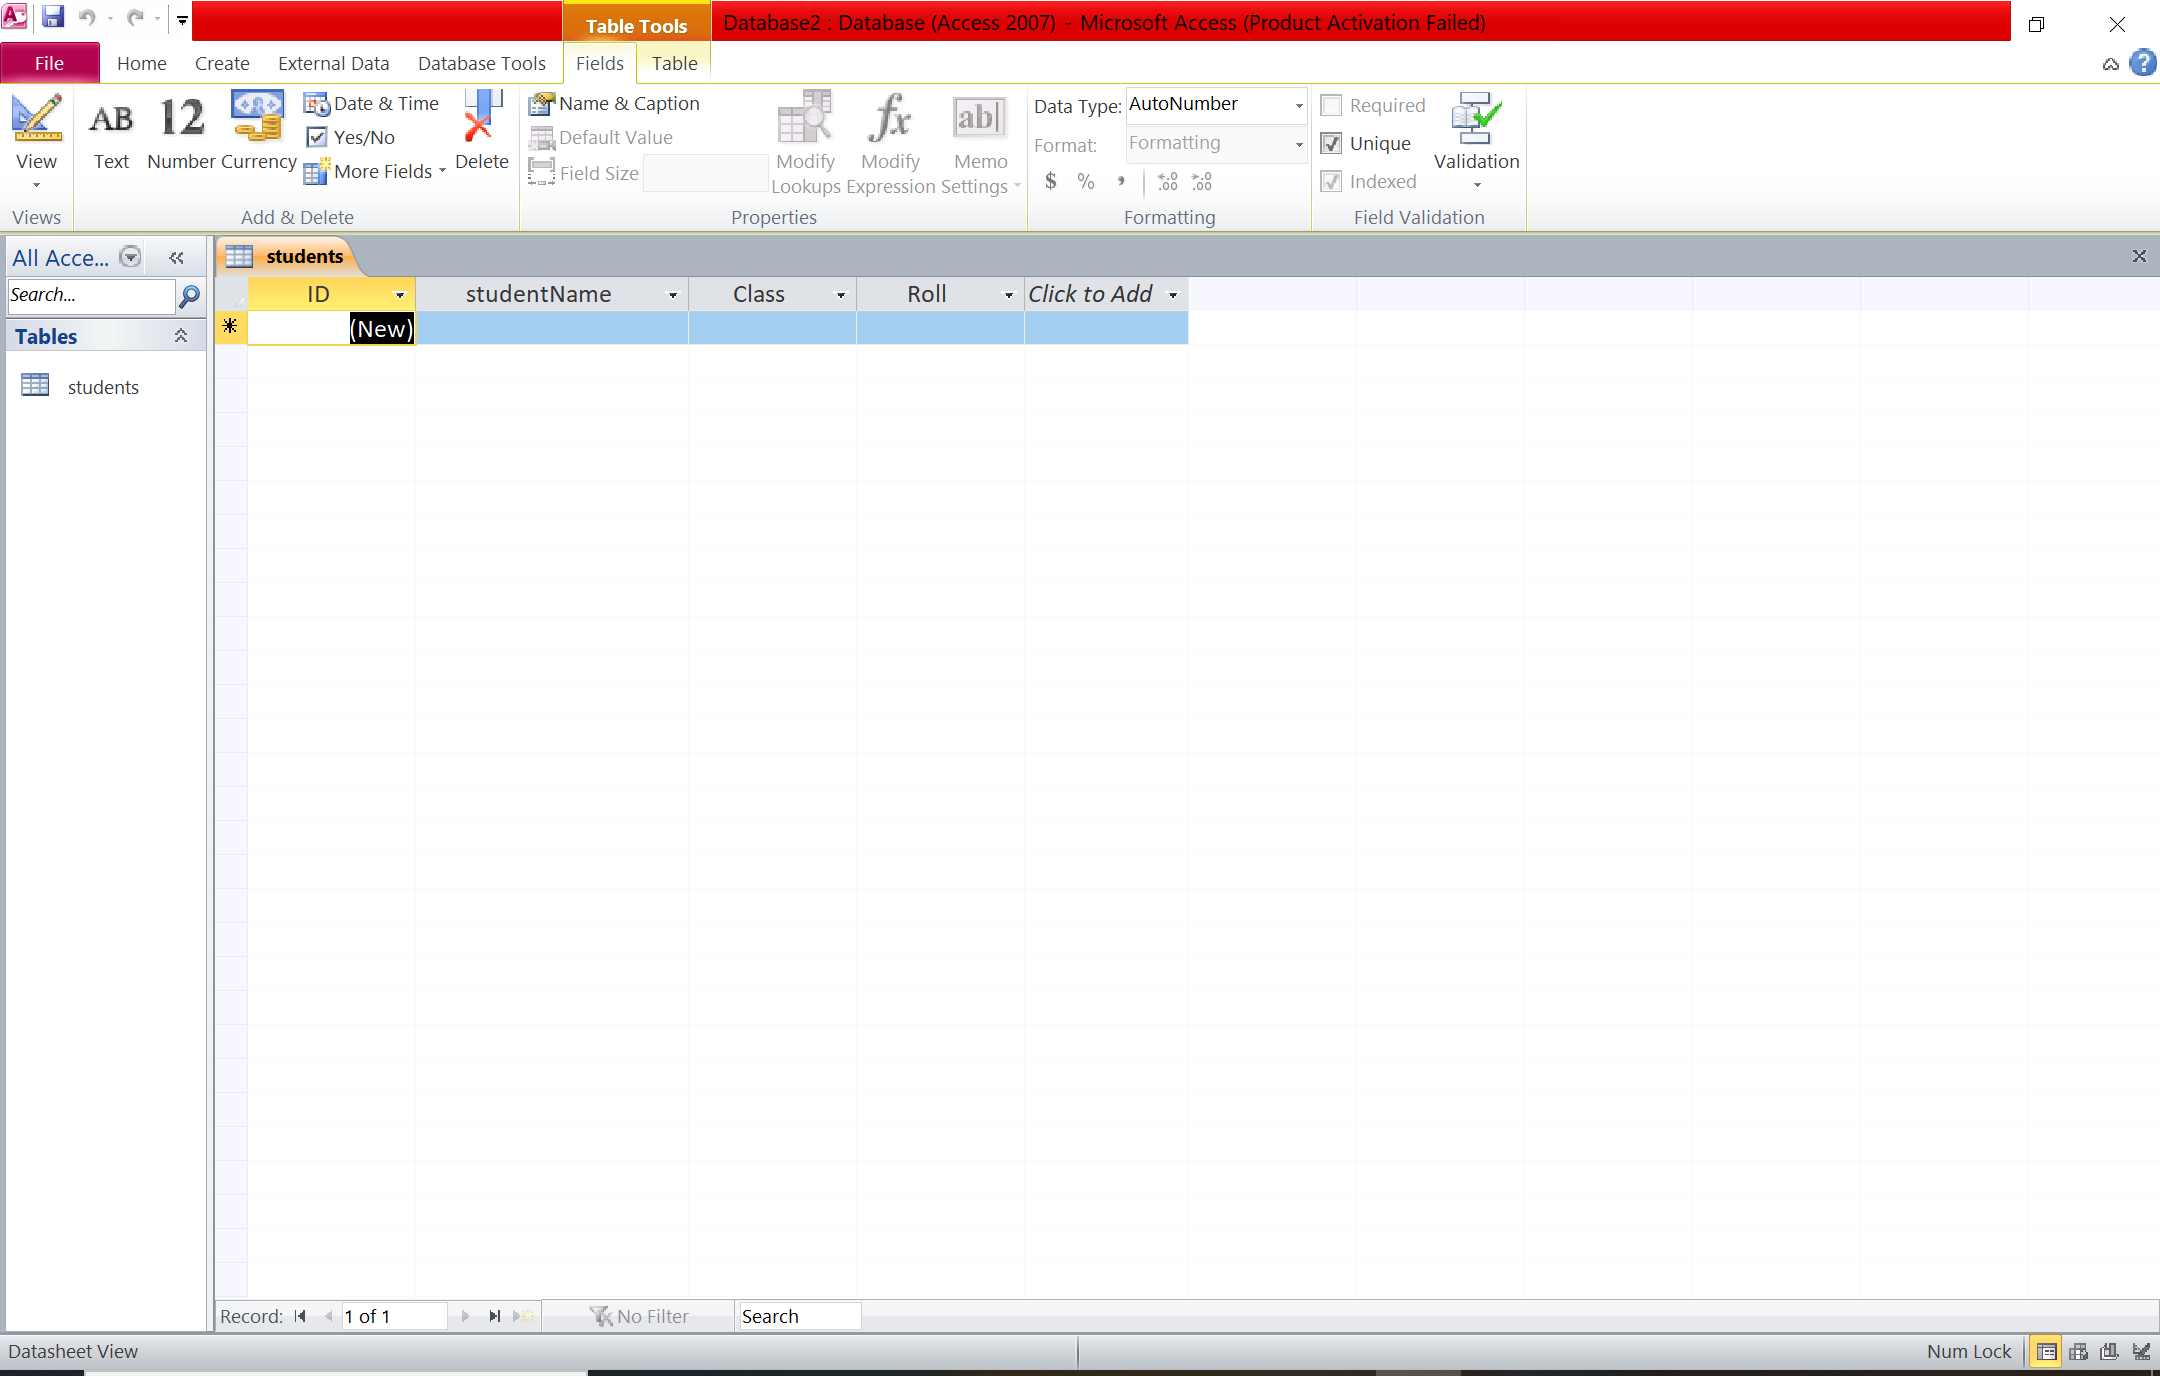This screenshot has height=1376, width=2160.
Task: Add a Date & Time field
Action: (372, 104)
